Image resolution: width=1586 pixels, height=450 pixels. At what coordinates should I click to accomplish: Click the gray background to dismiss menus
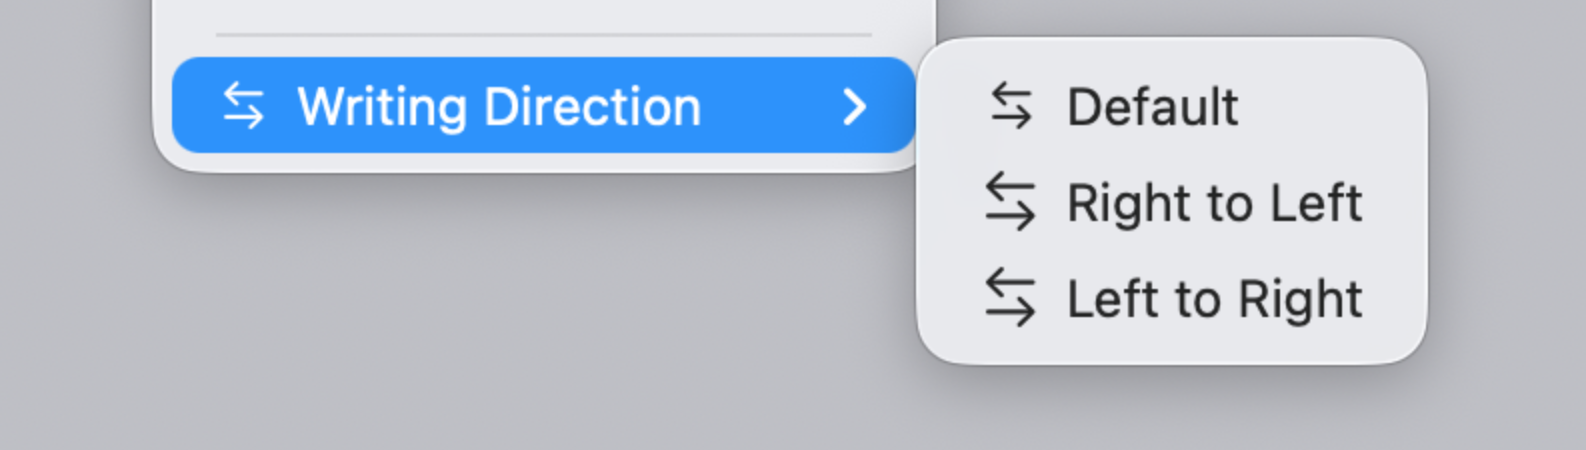click(x=500, y=320)
